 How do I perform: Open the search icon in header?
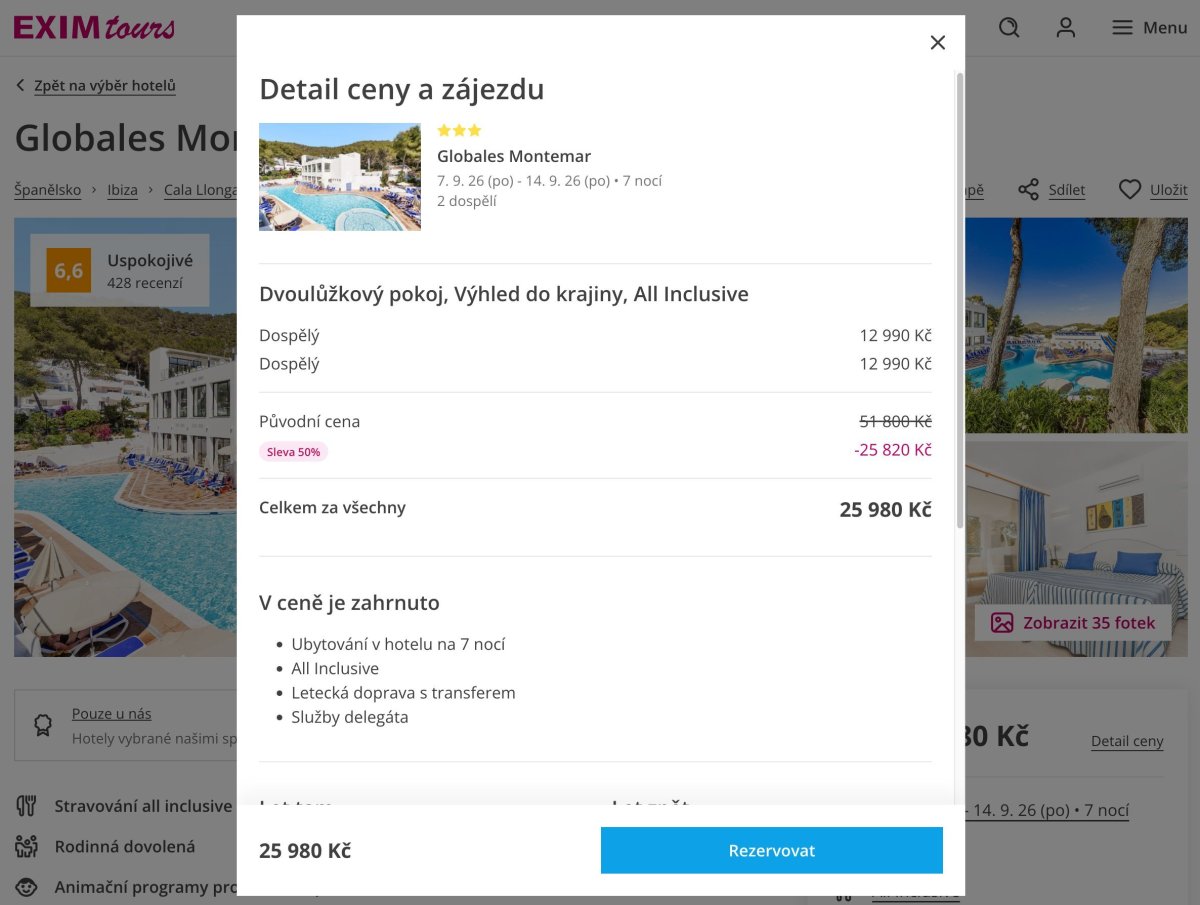click(1009, 28)
